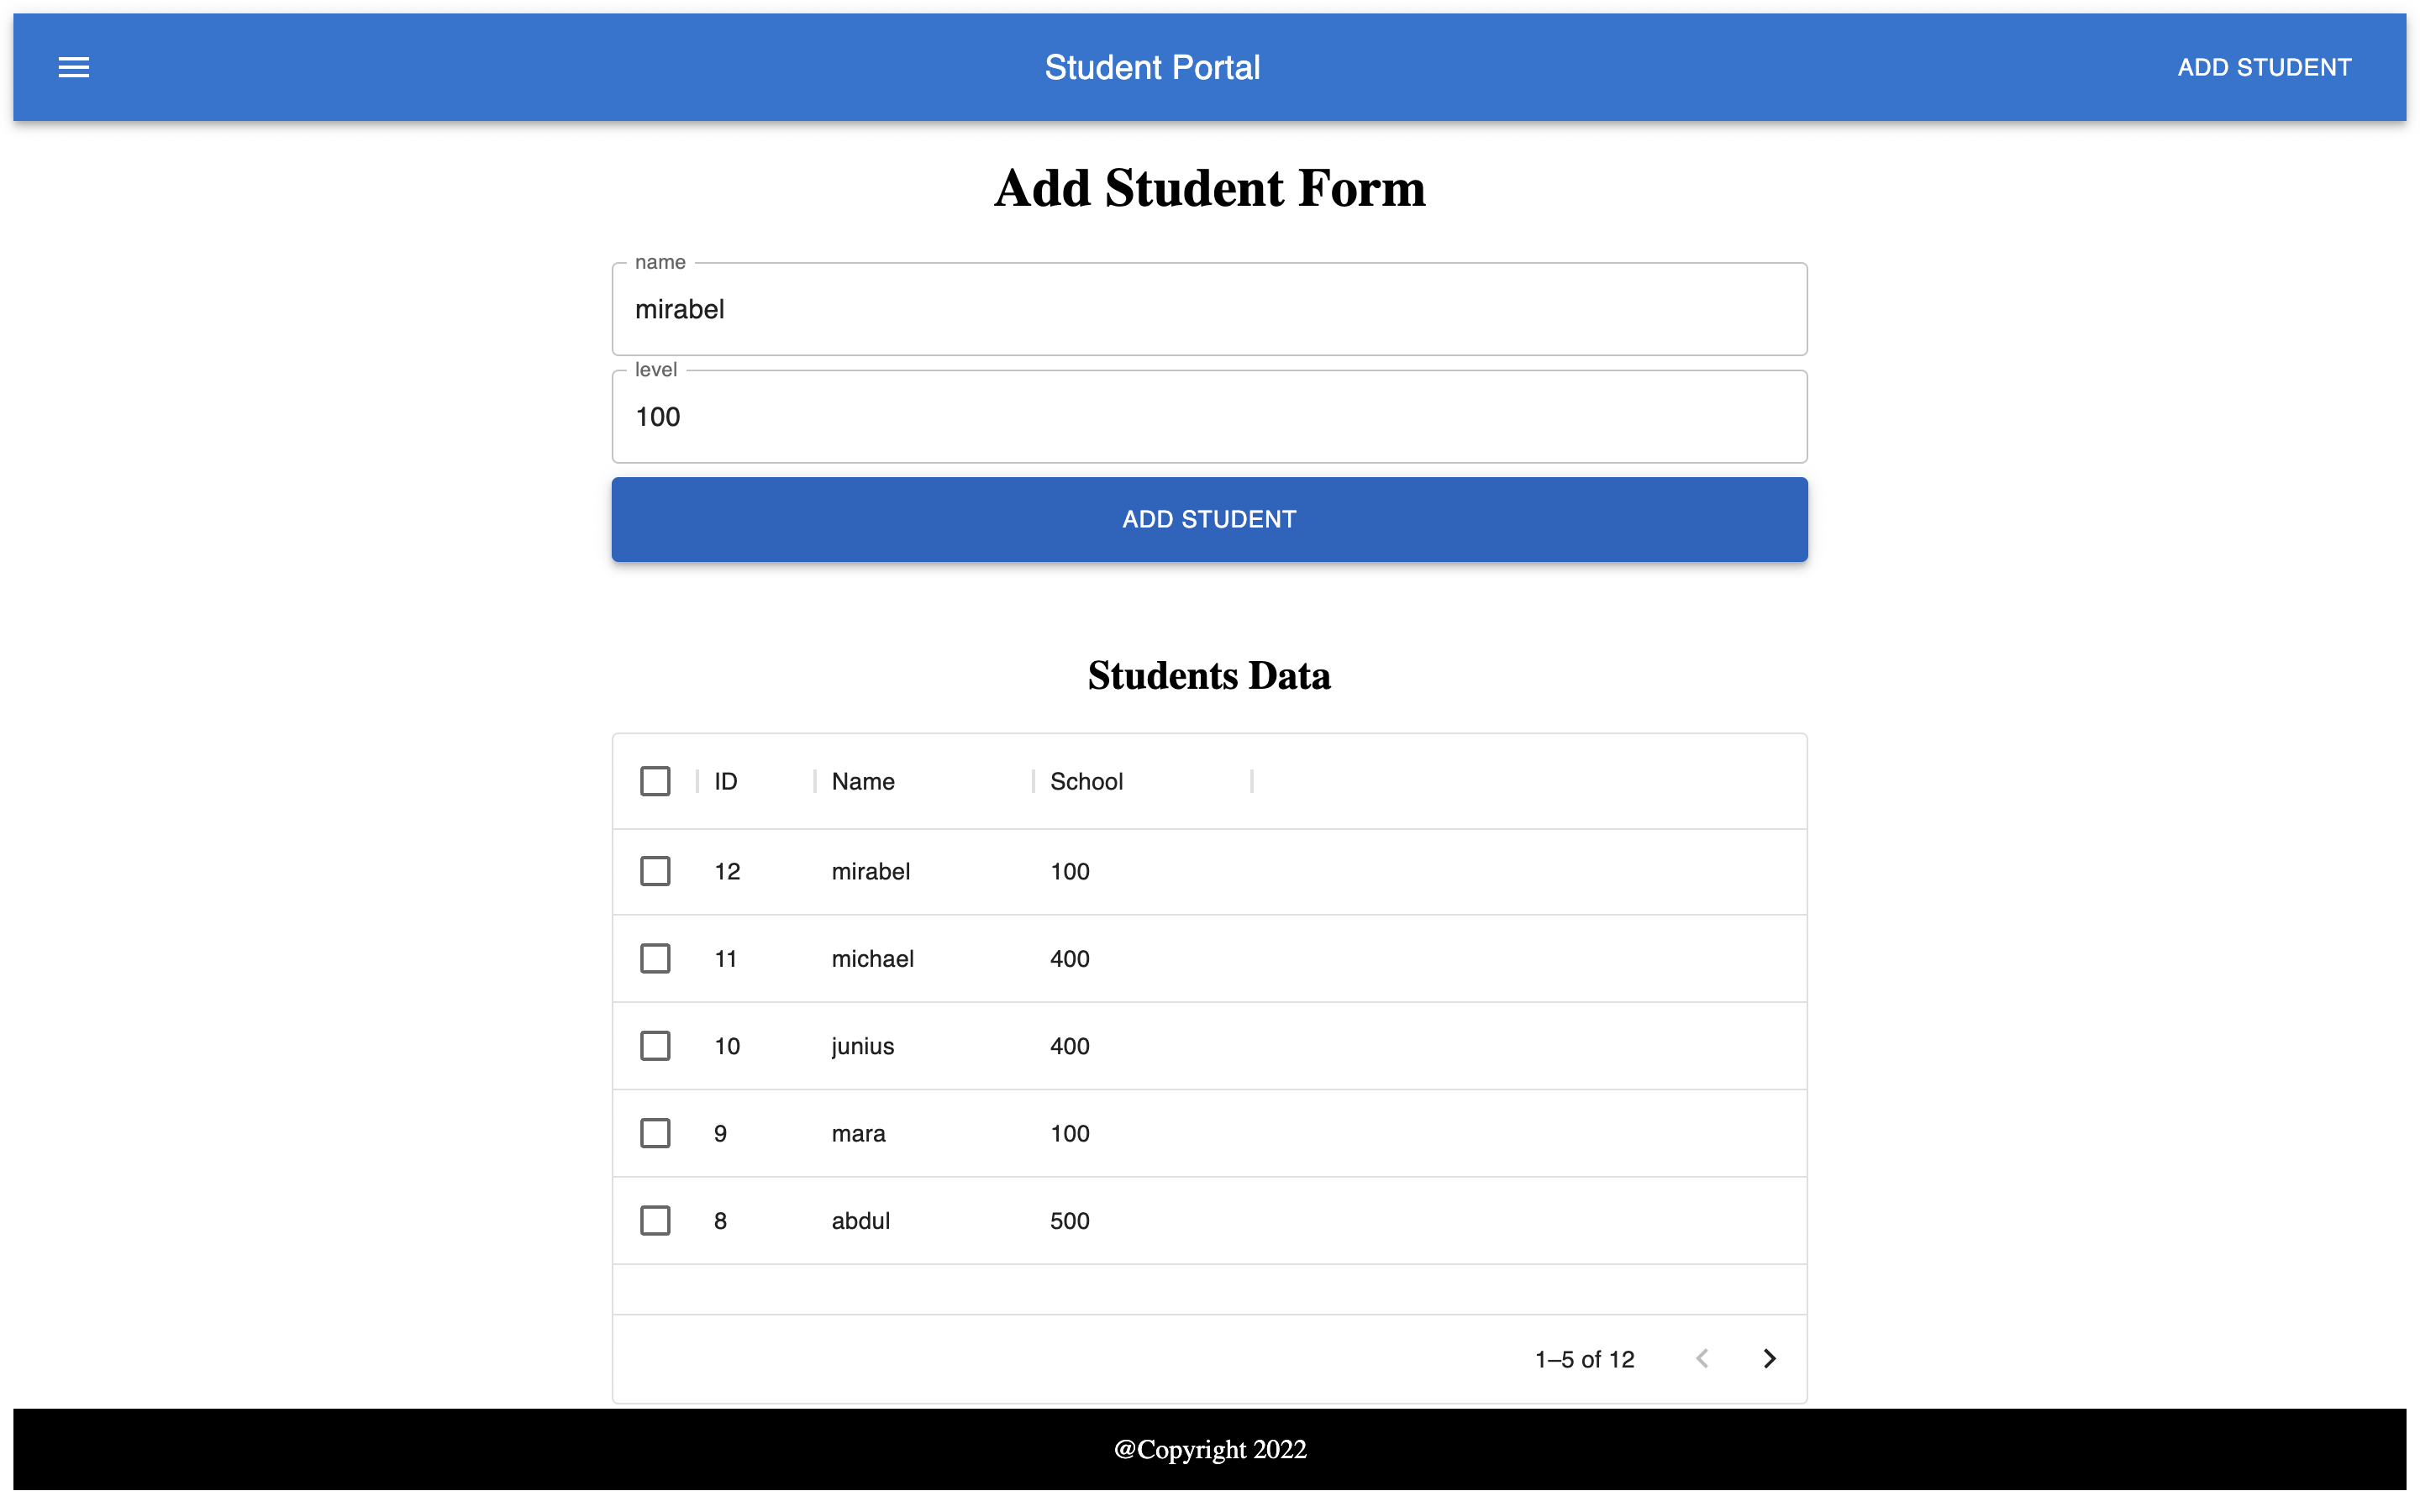Click the Student Portal title
This screenshot has height=1512, width=2420.
(1152, 67)
